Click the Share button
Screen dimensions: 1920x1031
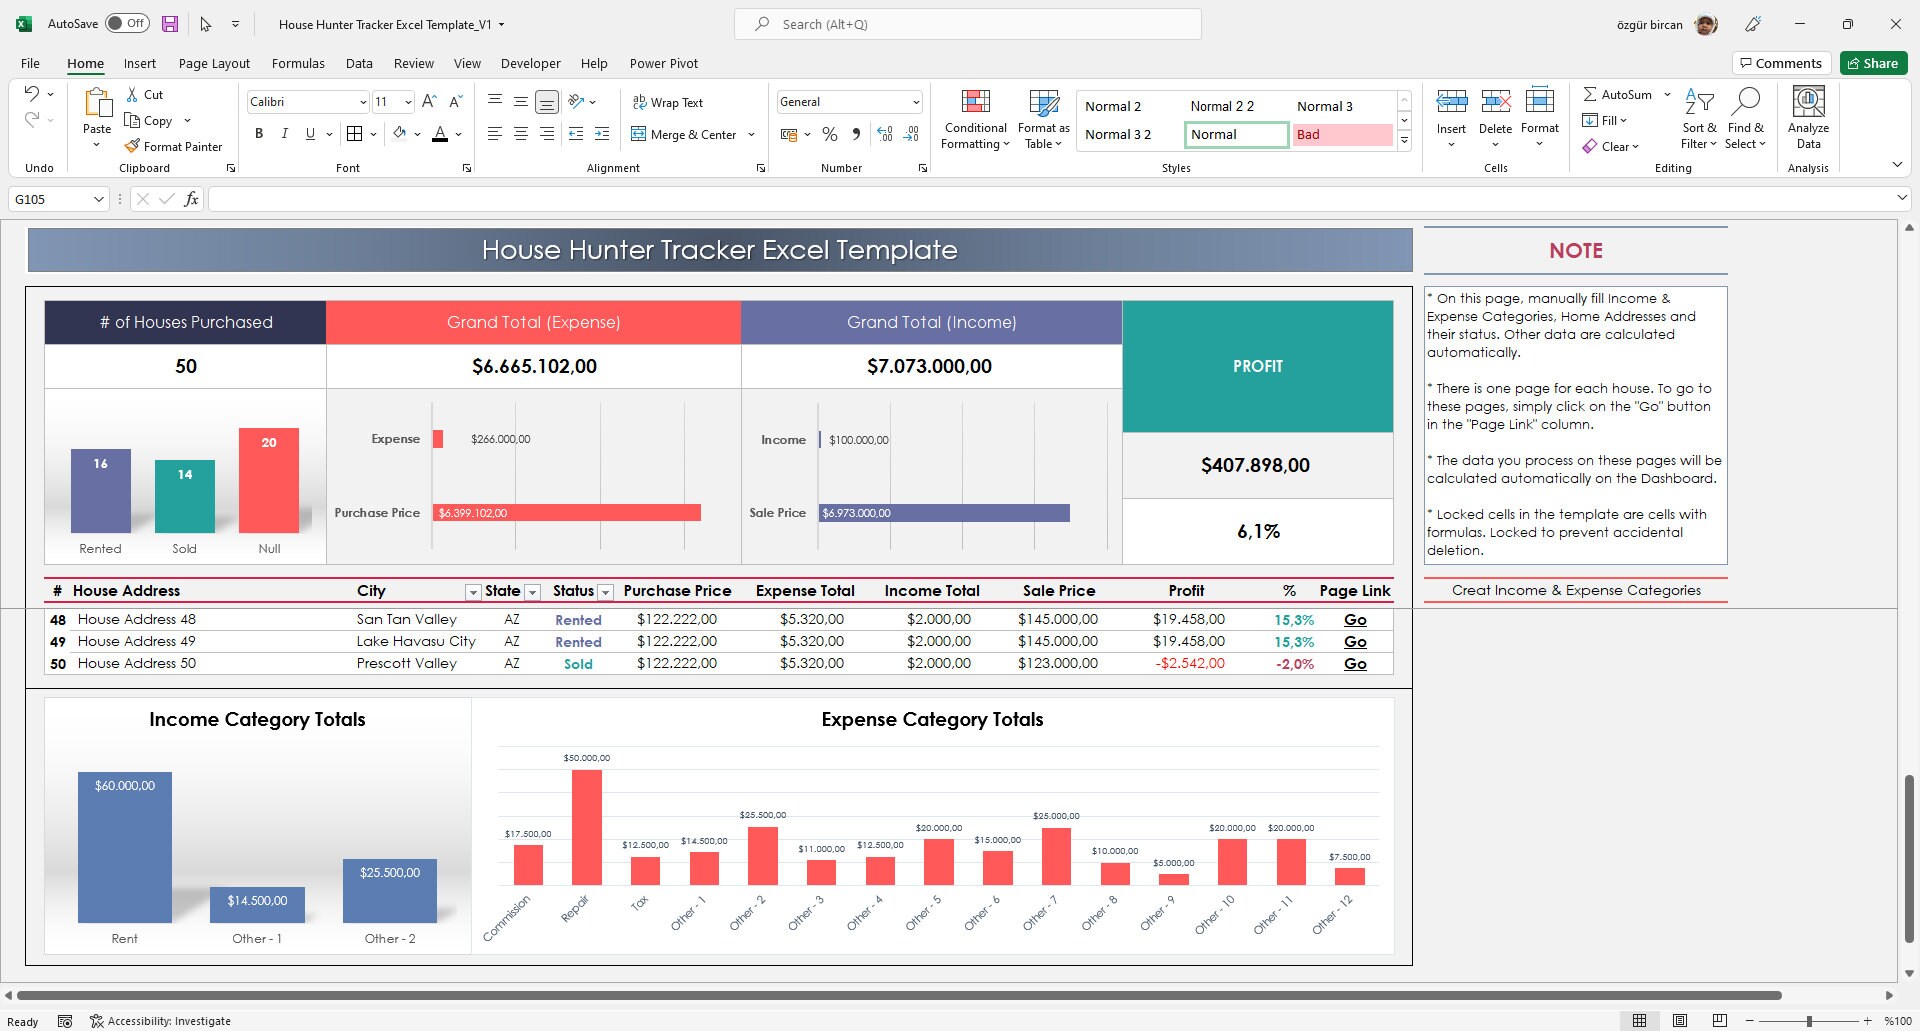[x=1872, y=62]
